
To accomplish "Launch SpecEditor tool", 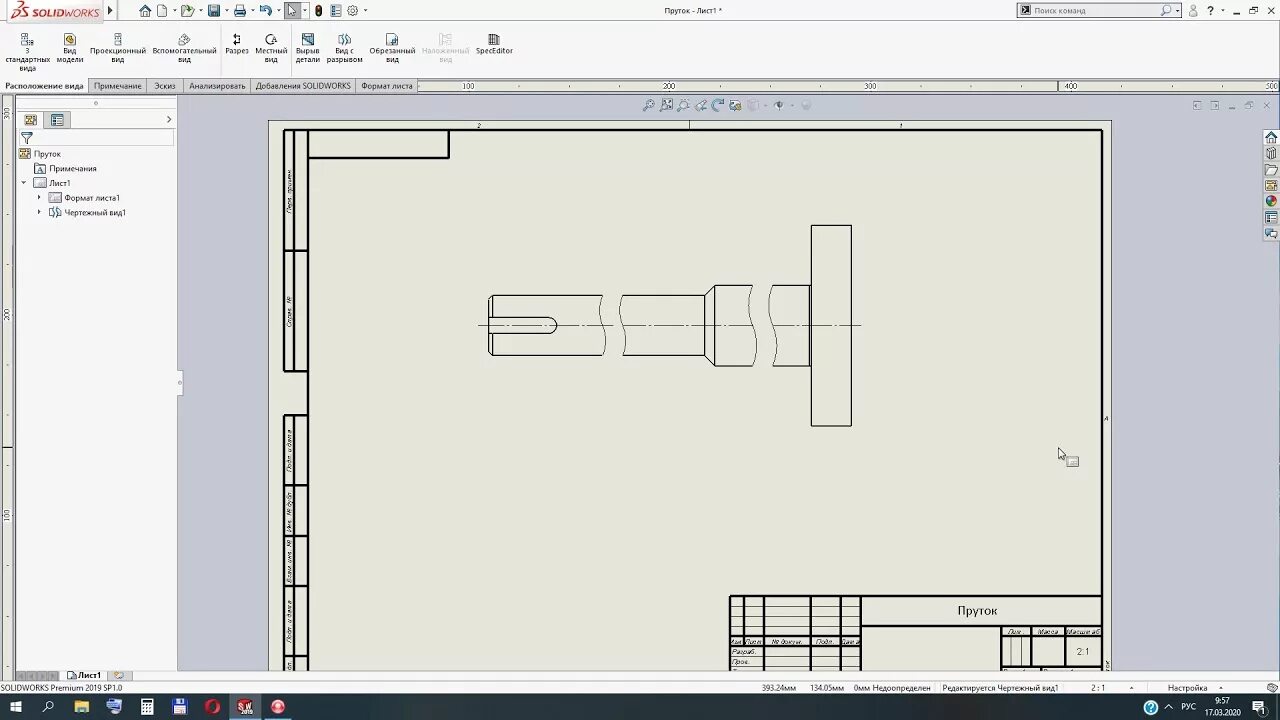I will [494, 44].
